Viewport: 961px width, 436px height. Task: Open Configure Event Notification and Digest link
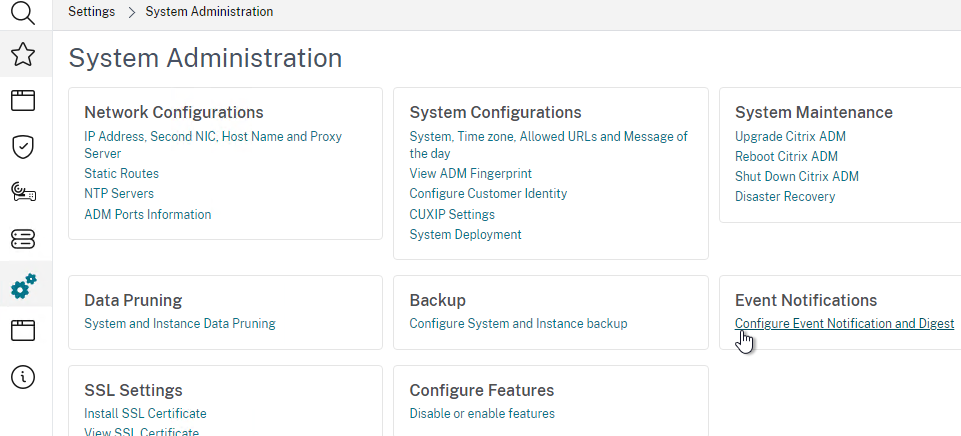[x=844, y=324]
